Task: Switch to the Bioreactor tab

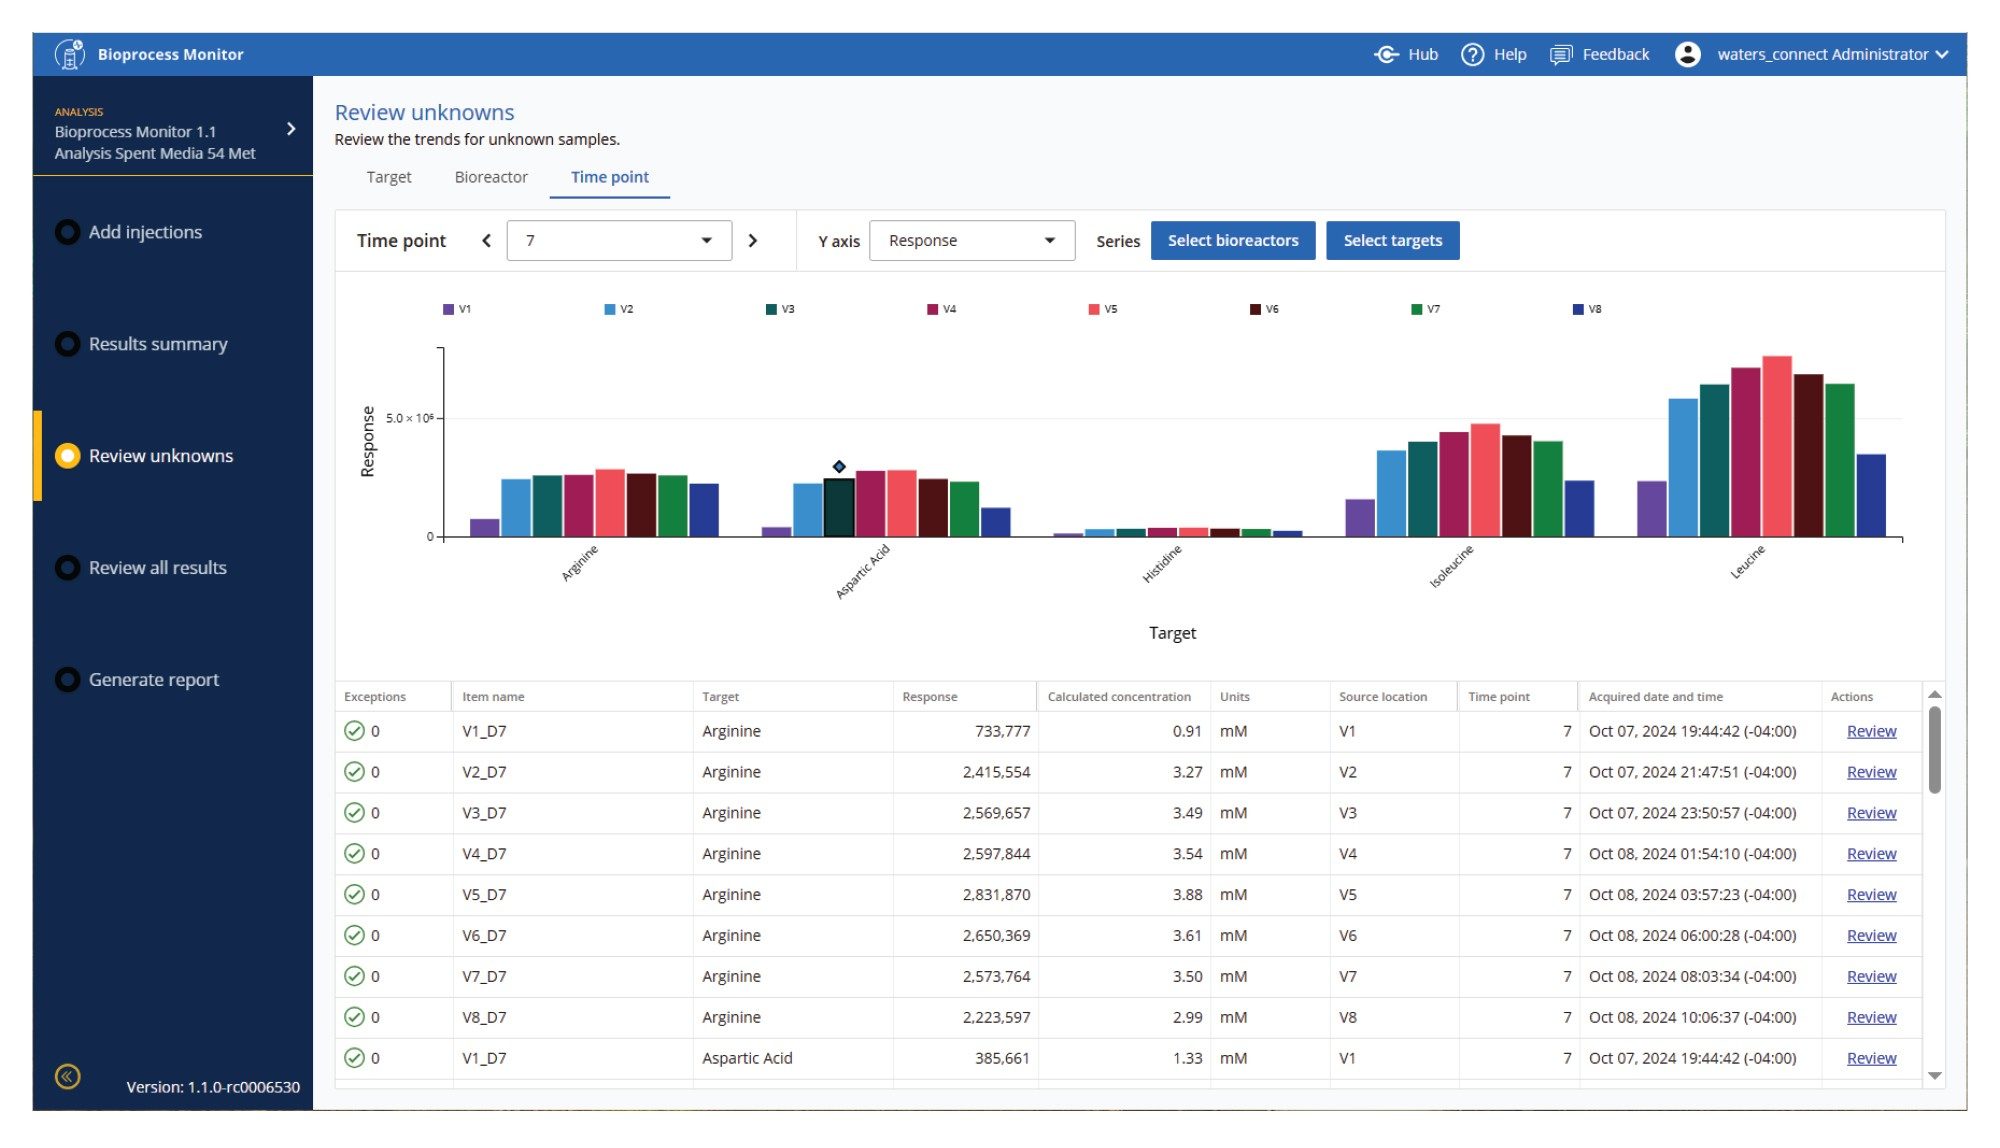Action: click(x=490, y=177)
